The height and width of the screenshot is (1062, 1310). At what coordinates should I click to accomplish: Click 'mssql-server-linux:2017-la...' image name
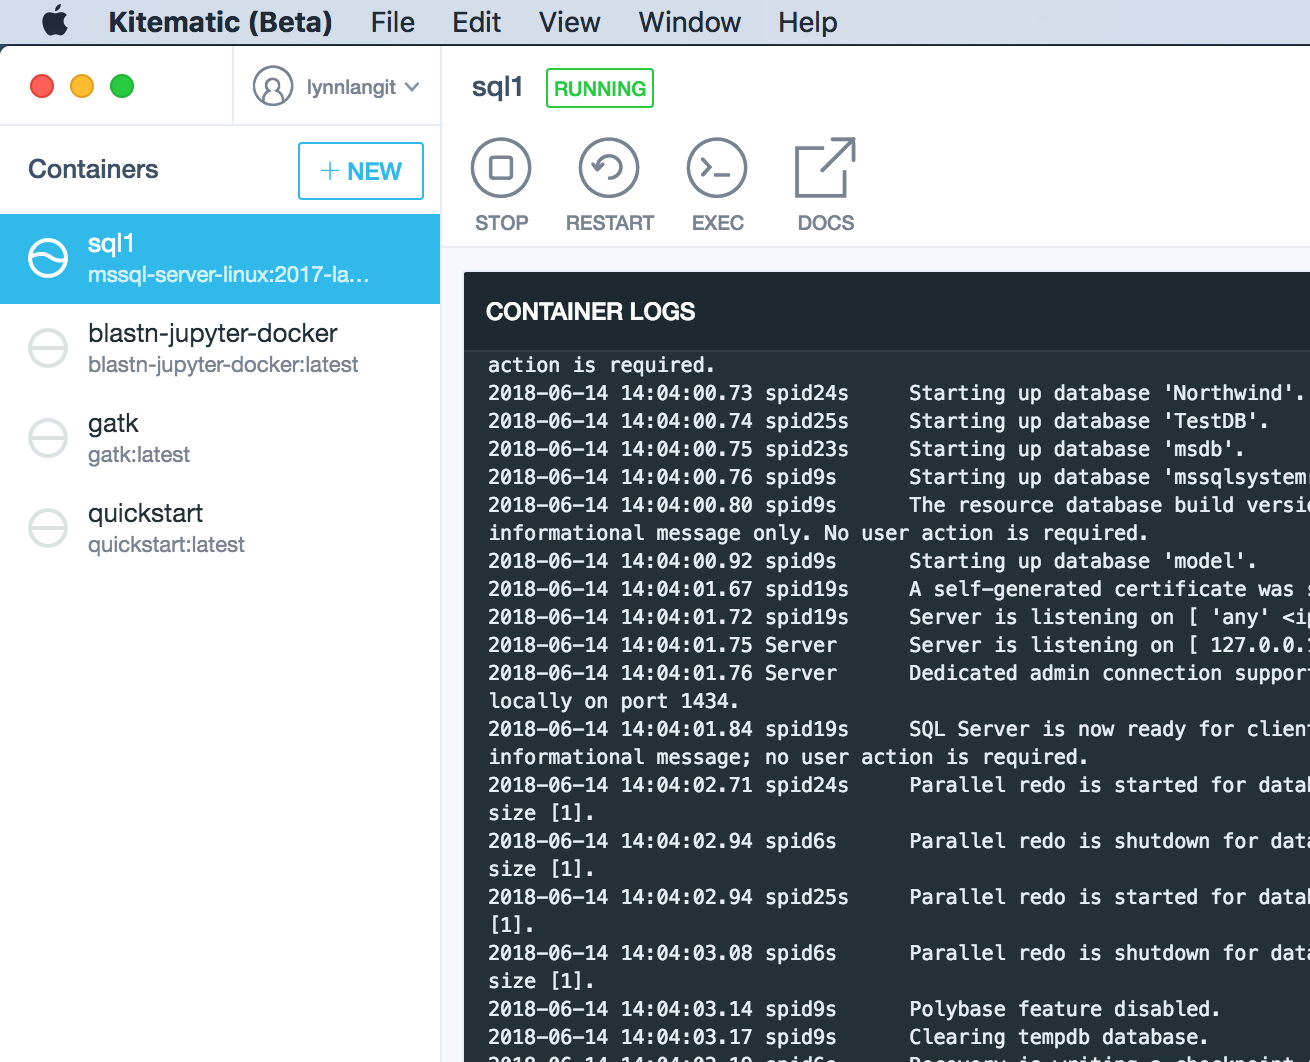coord(229,274)
